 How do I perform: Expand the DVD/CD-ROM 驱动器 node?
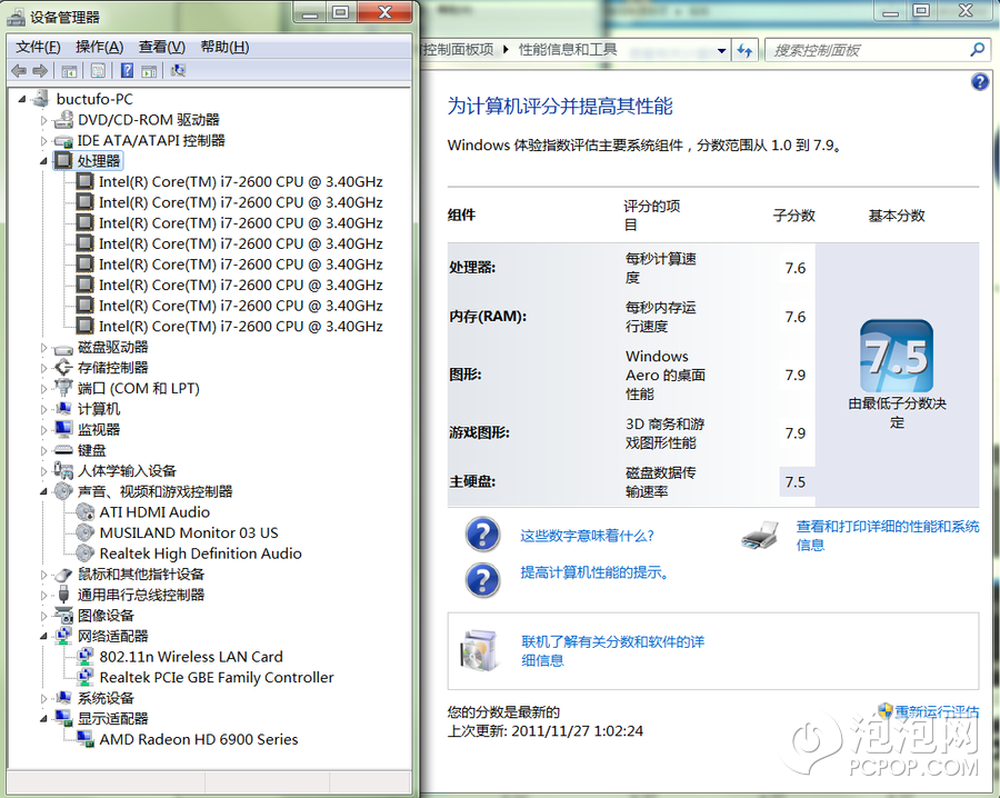point(44,120)
